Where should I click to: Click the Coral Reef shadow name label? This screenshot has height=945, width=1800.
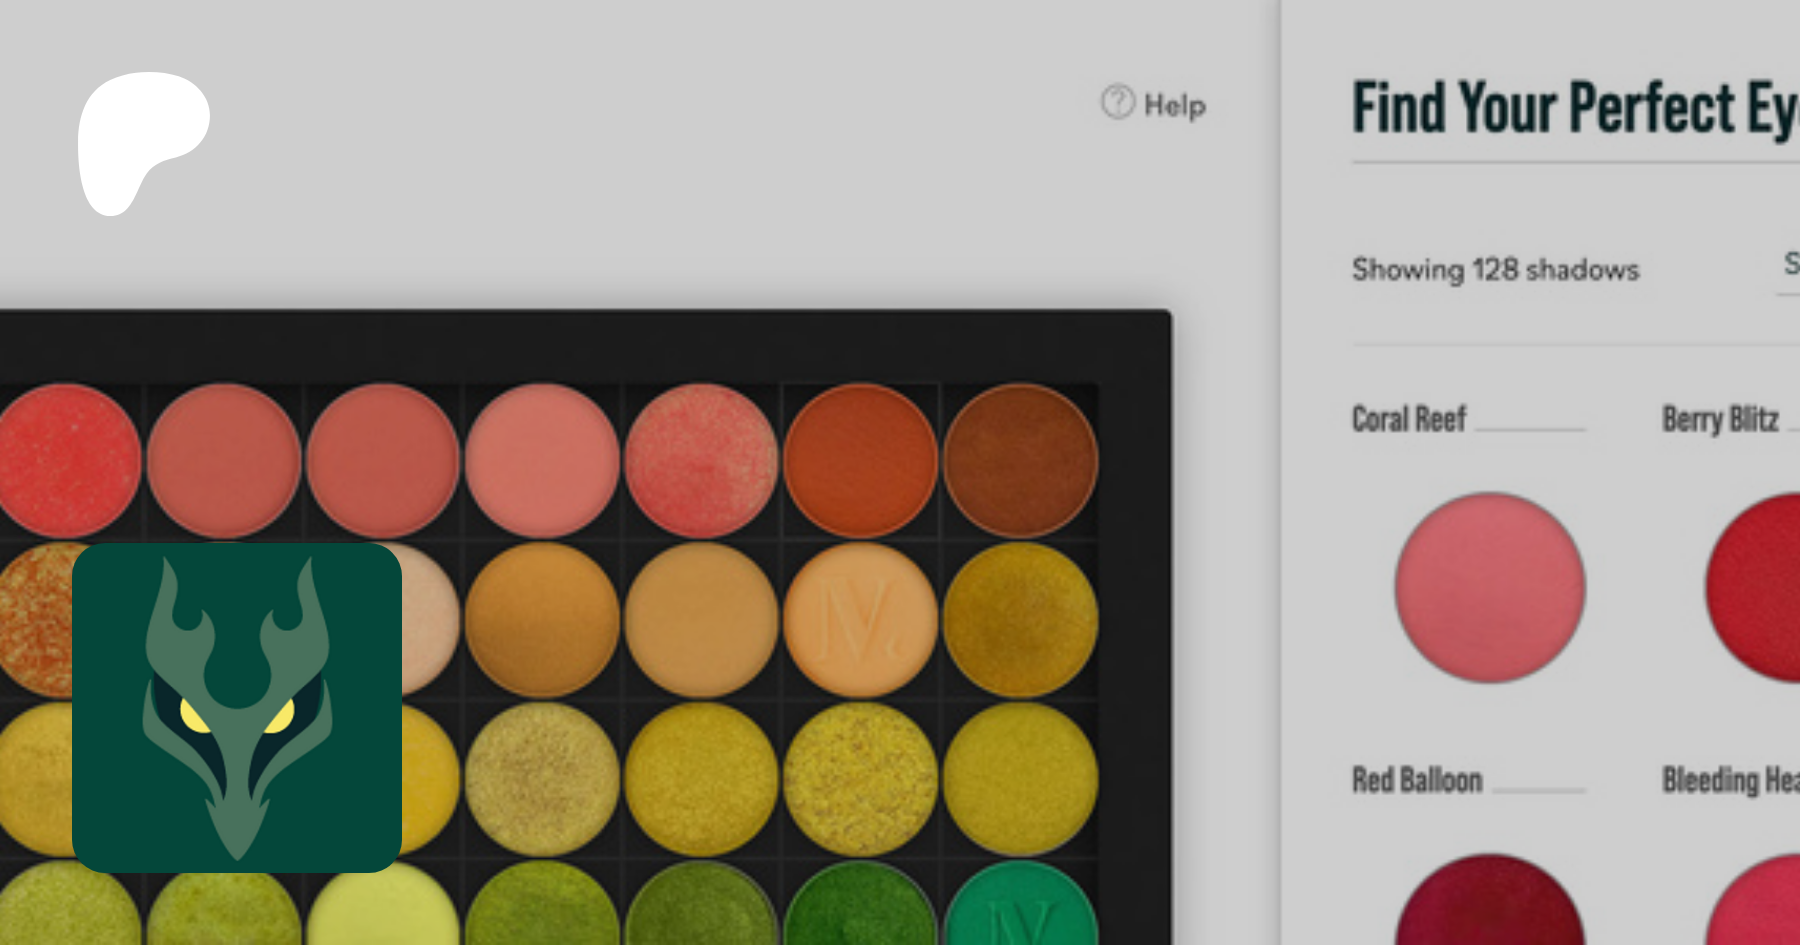pyautogui.click(x=1408, y=419)
